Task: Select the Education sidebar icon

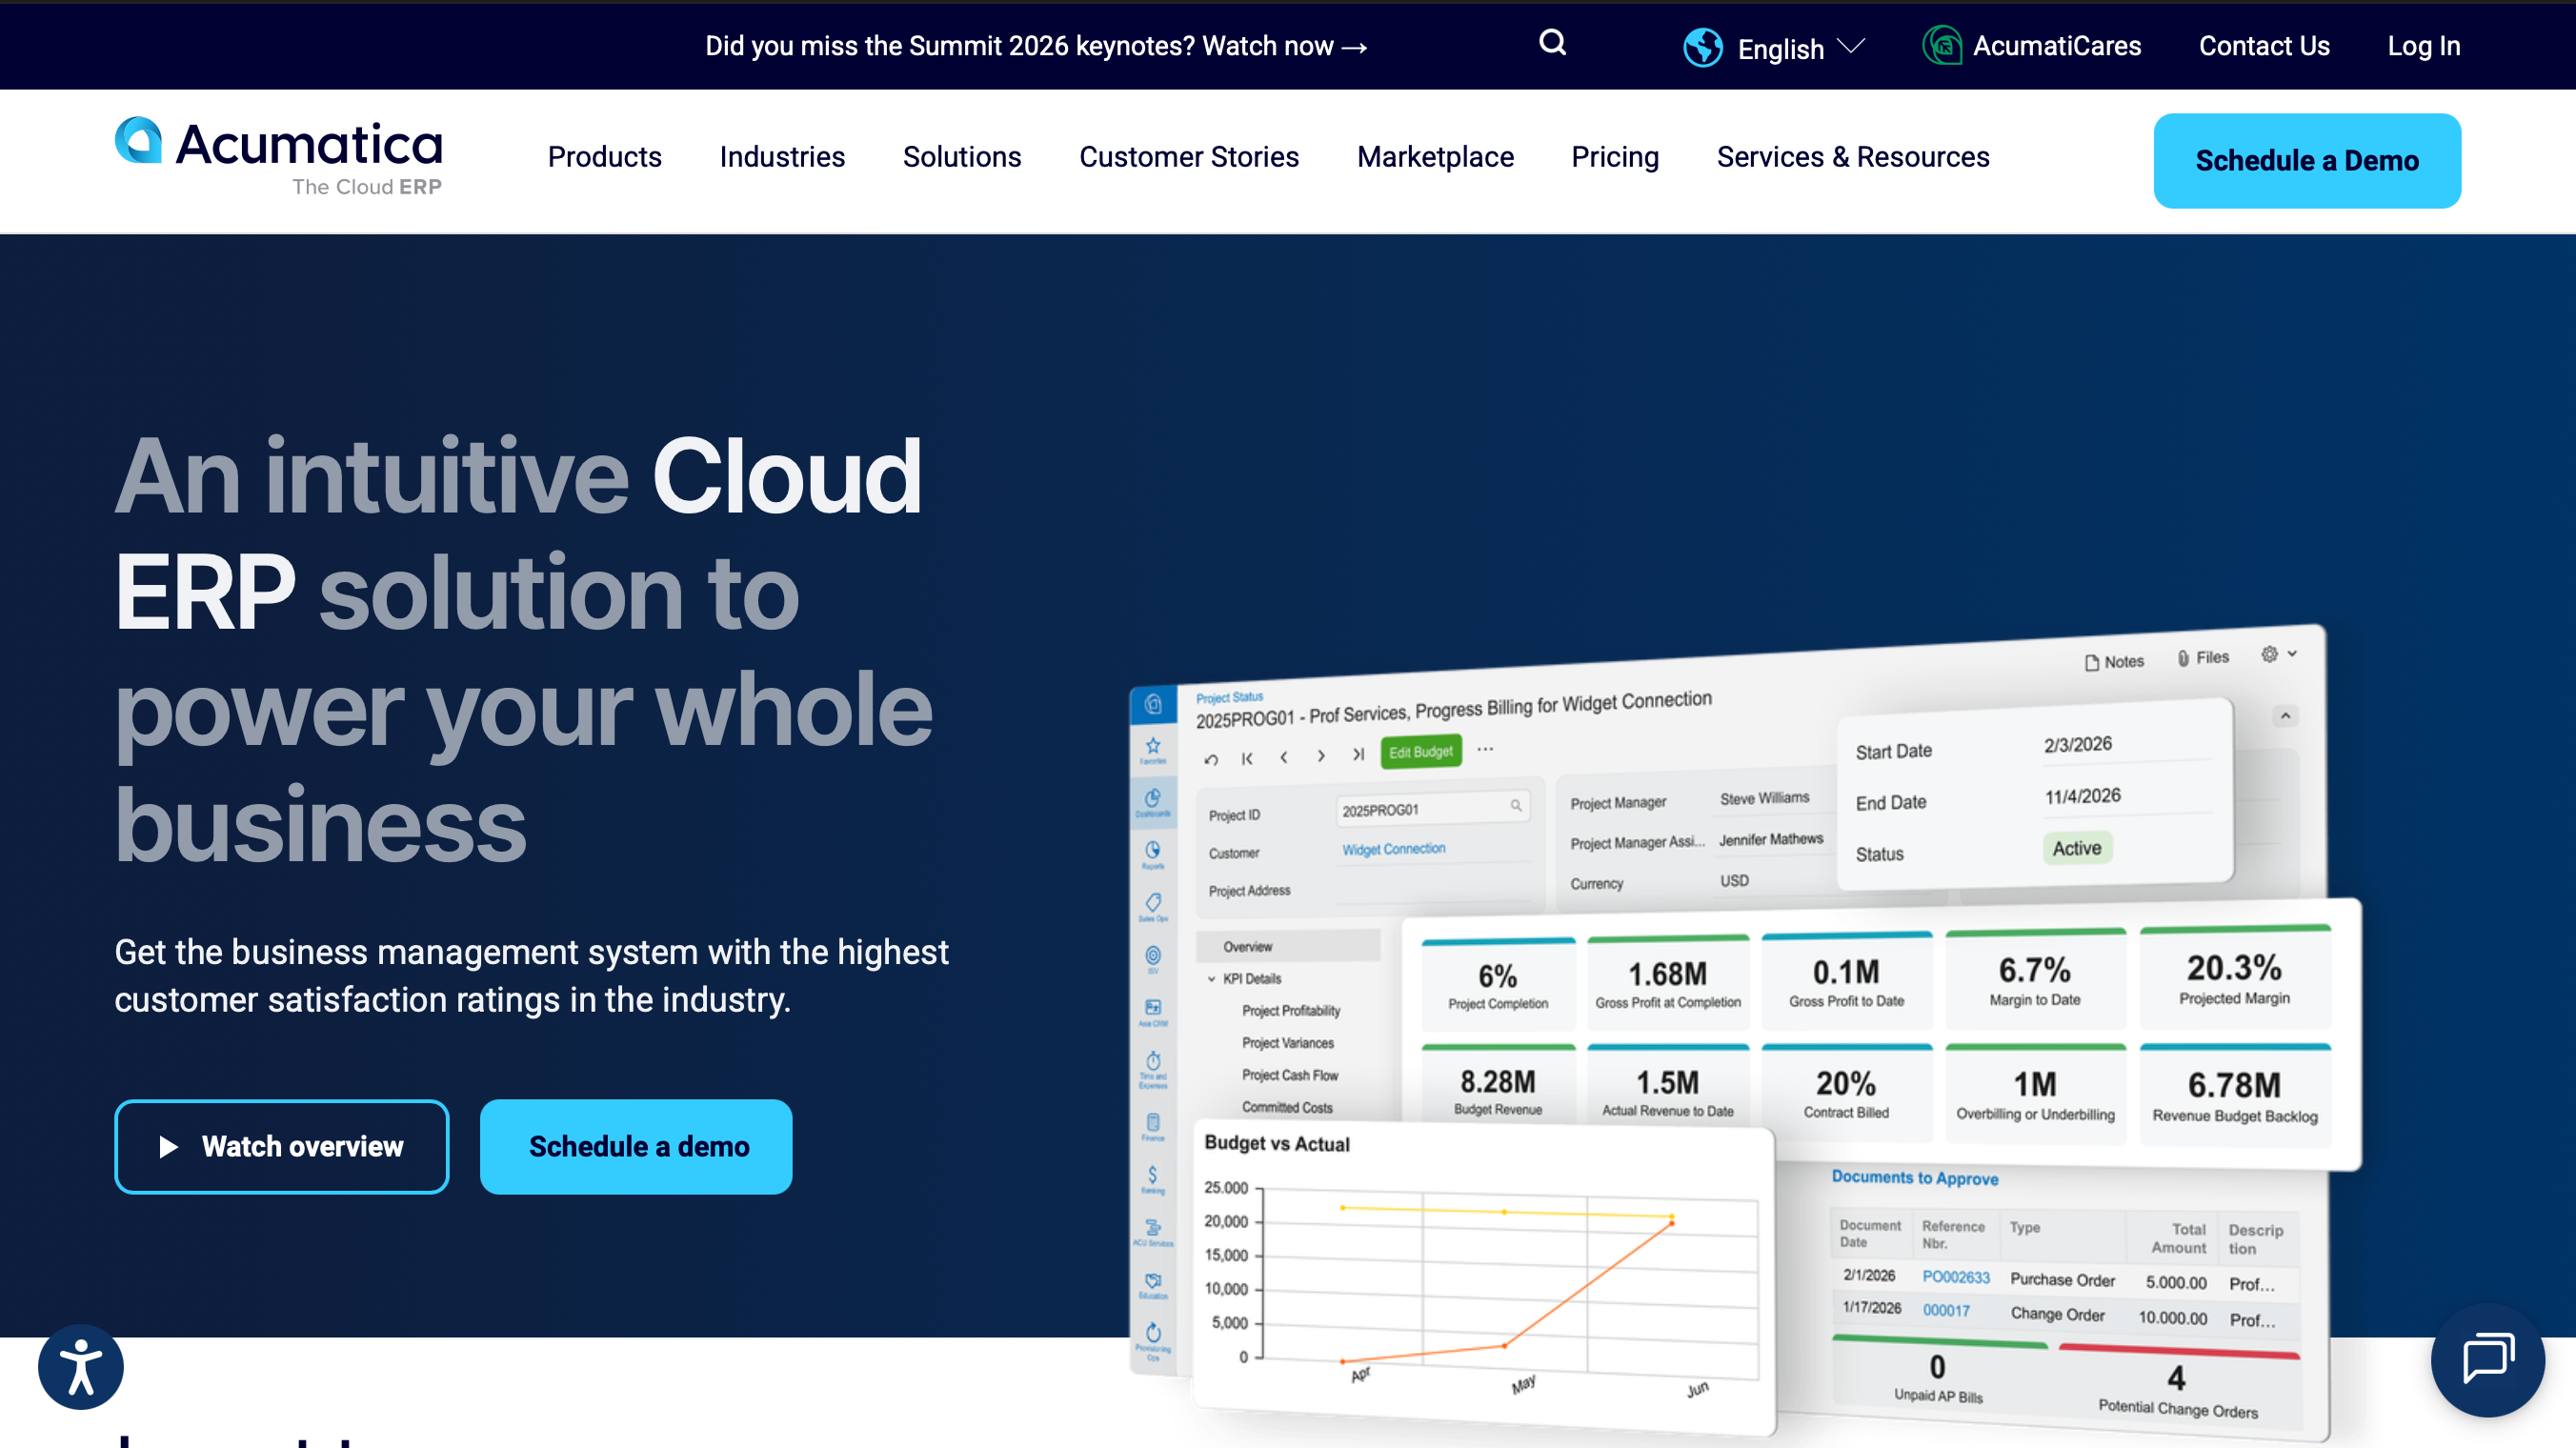Action: [1152, 1285]
